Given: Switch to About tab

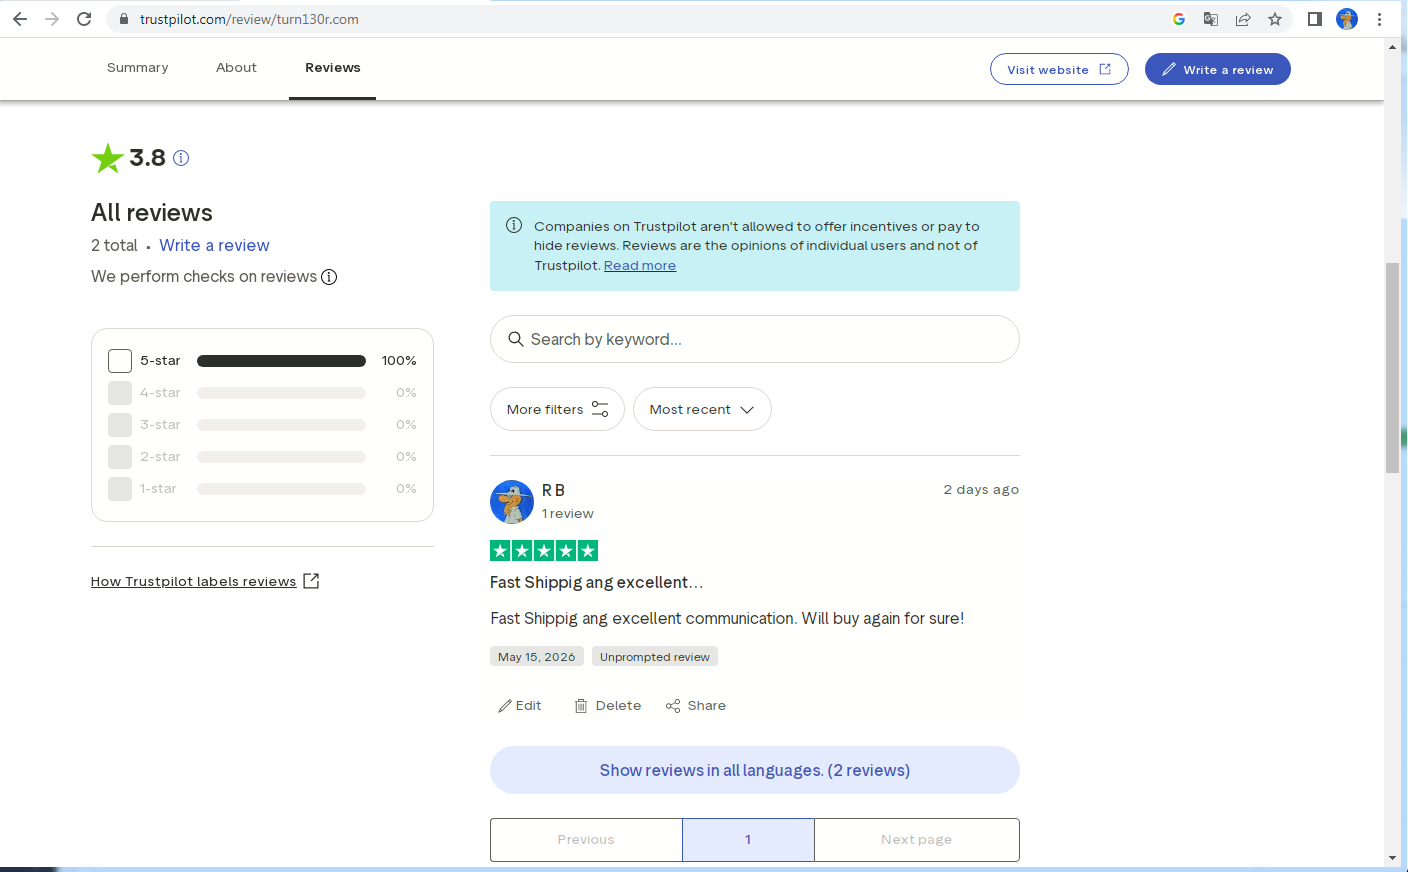Looking at the screenshot, I should click(236, 68).
